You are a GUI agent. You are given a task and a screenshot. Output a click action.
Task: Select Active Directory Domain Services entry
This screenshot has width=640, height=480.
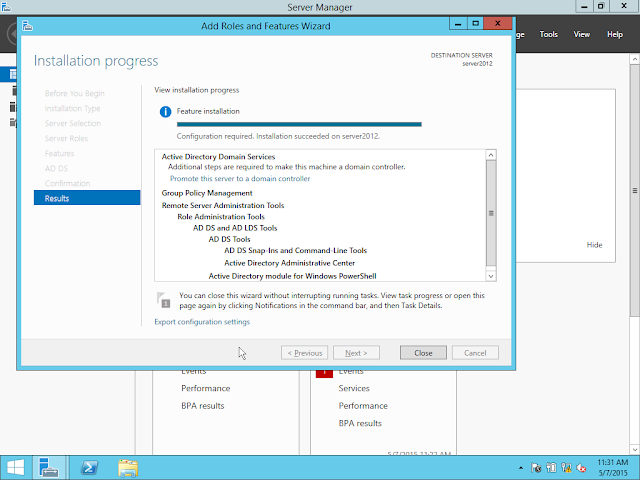[x=218, y=157]
